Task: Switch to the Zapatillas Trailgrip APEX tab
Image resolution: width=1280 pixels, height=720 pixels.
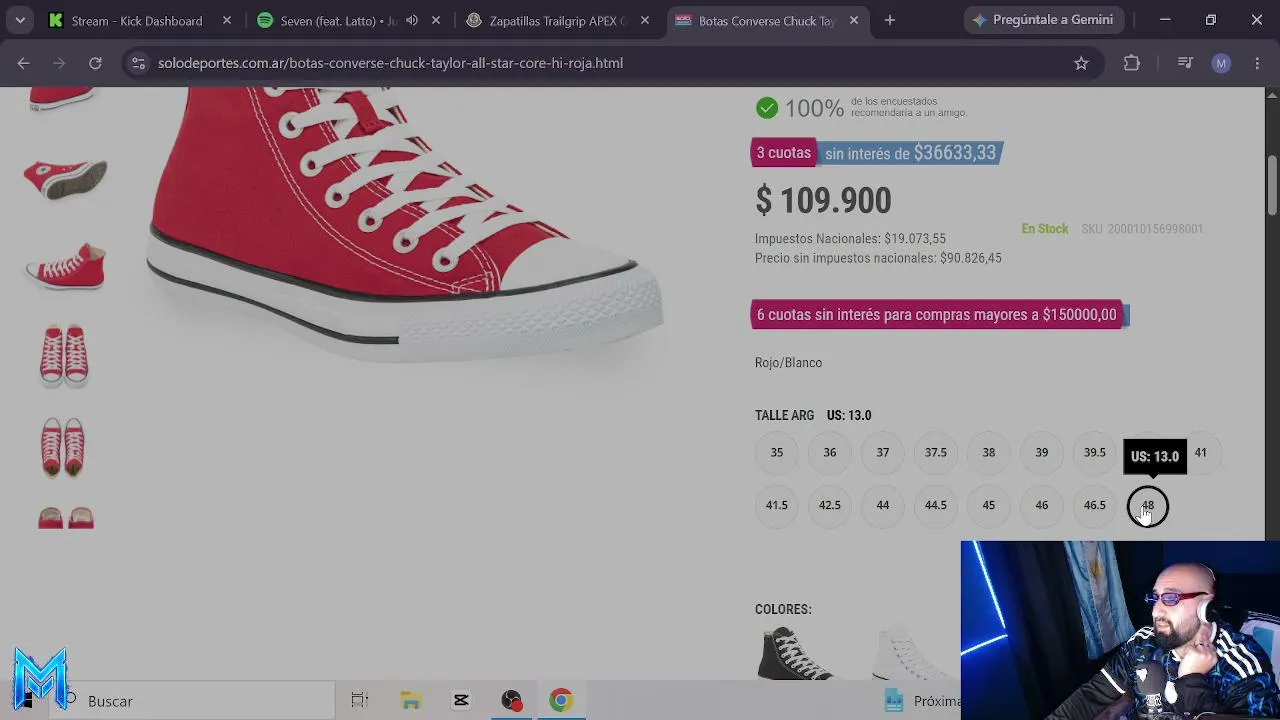Action: point(559,20)
